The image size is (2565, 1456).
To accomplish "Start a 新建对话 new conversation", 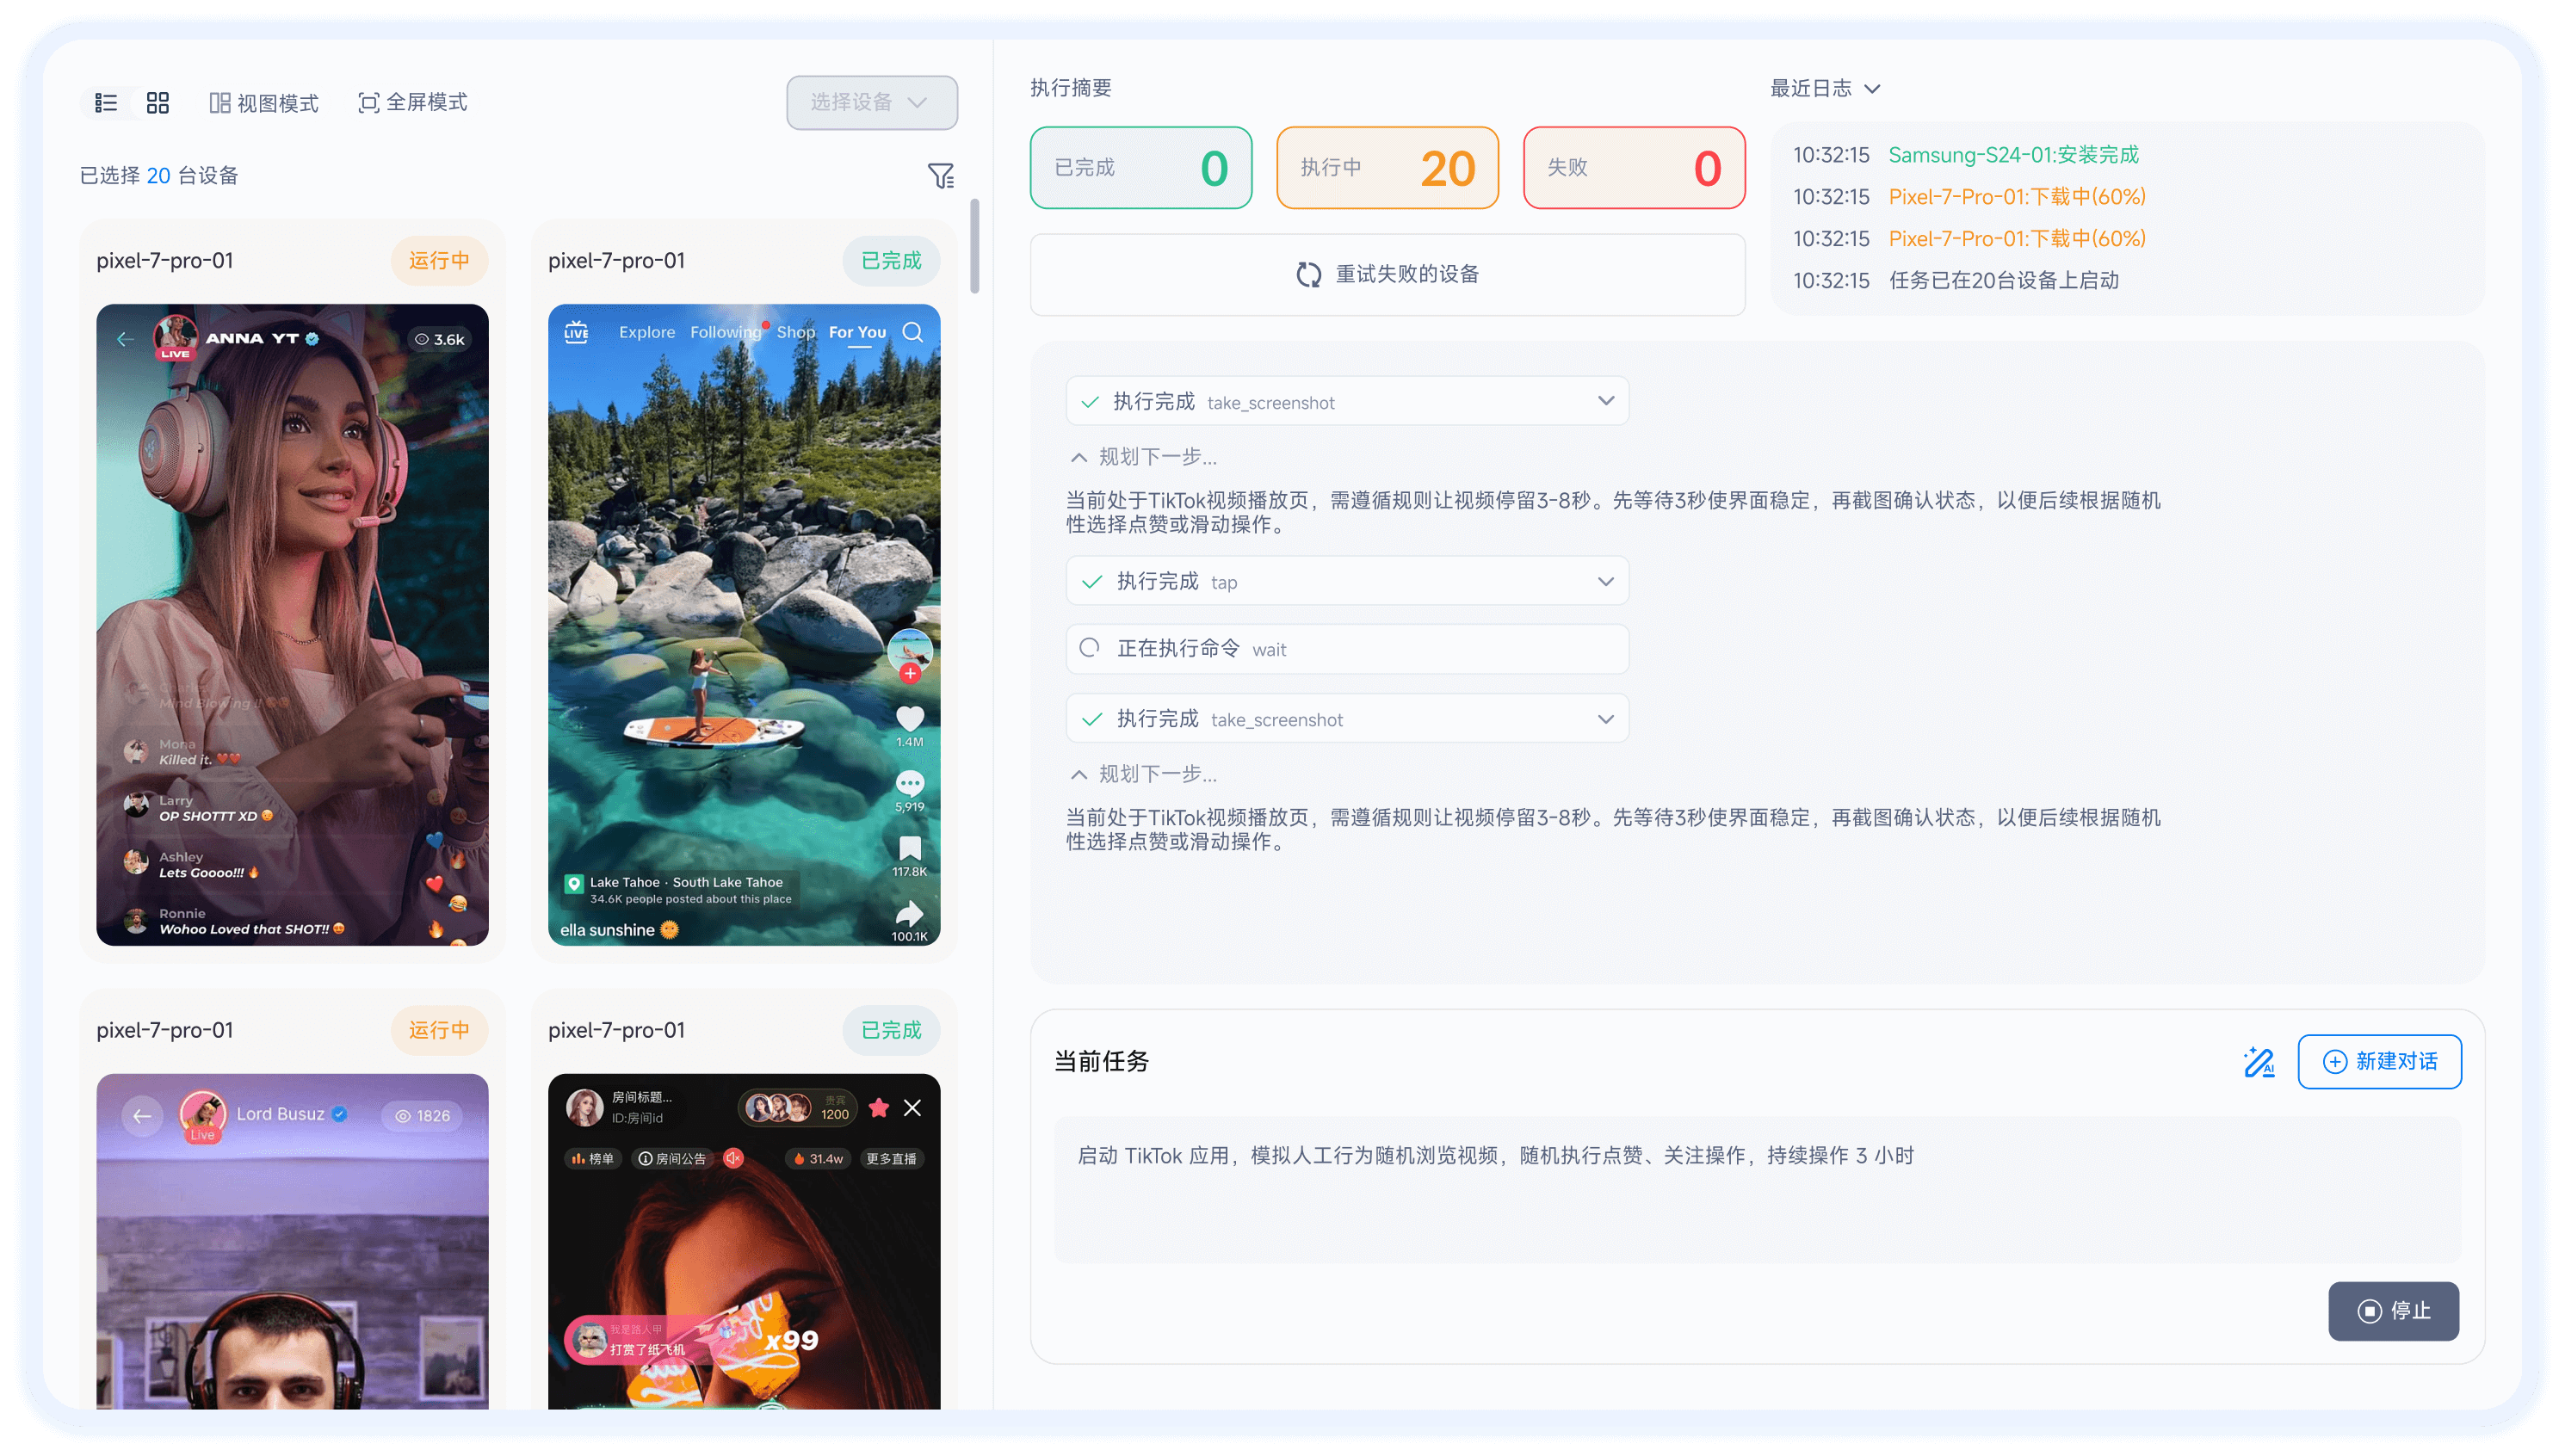I will point(2379,1061).
